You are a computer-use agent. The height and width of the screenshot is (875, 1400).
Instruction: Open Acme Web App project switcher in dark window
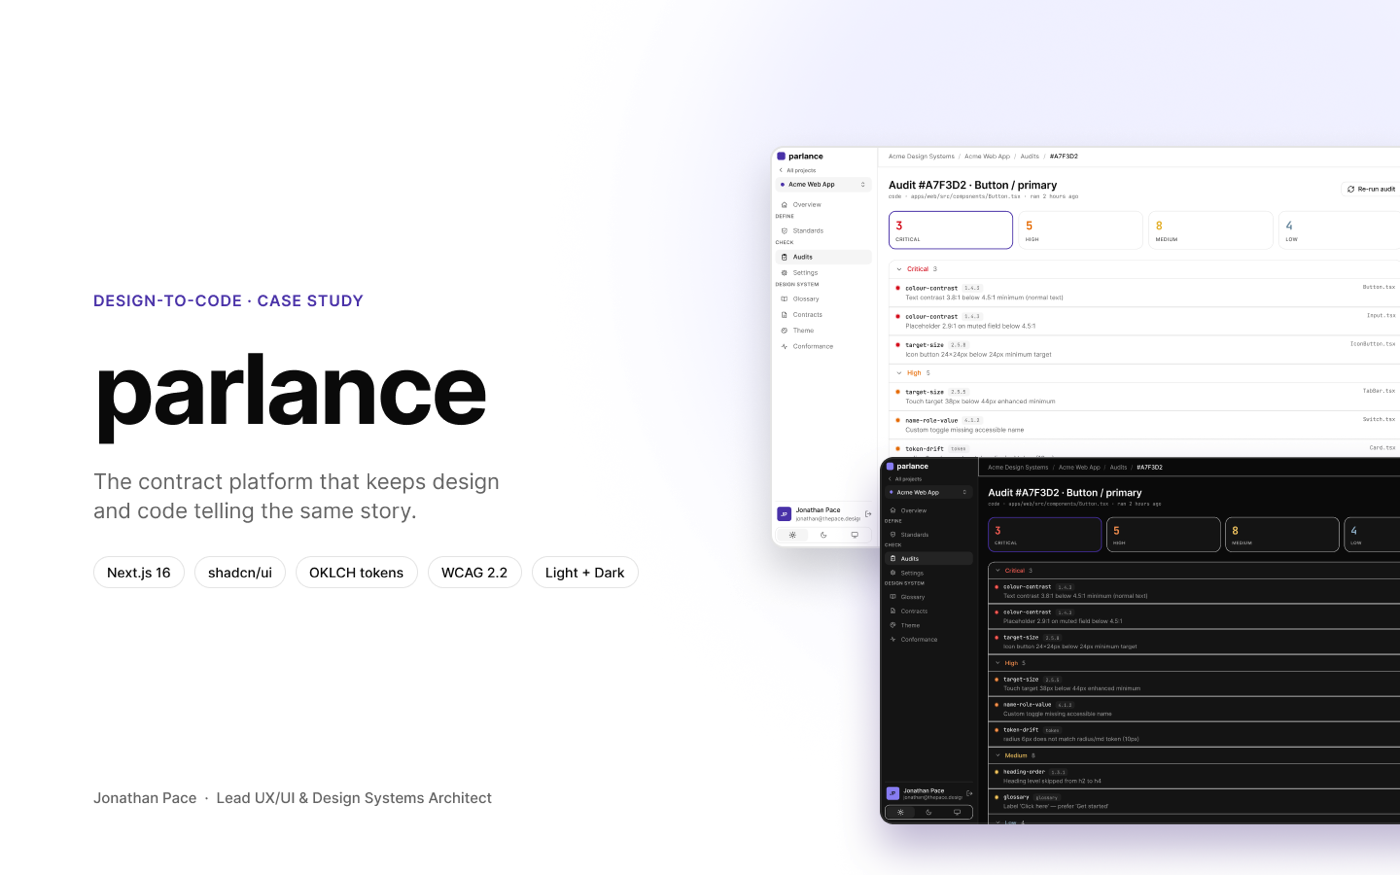click(x=929, y=492)
